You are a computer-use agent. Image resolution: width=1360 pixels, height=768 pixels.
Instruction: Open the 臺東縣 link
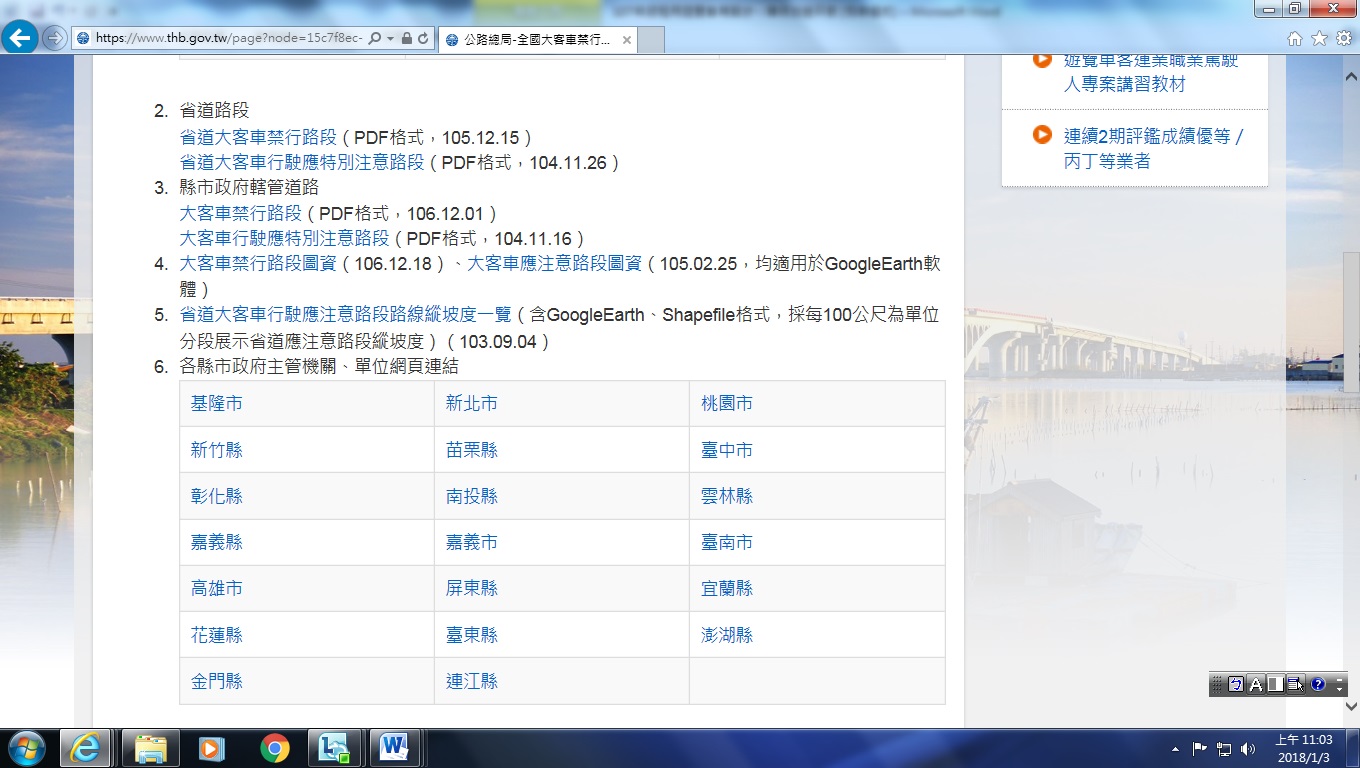[x=472, y=635]
